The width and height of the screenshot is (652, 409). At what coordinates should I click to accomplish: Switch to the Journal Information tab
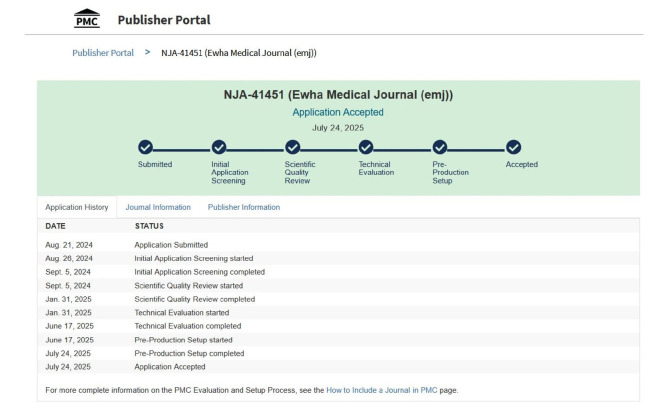click(x=158, y=207)
